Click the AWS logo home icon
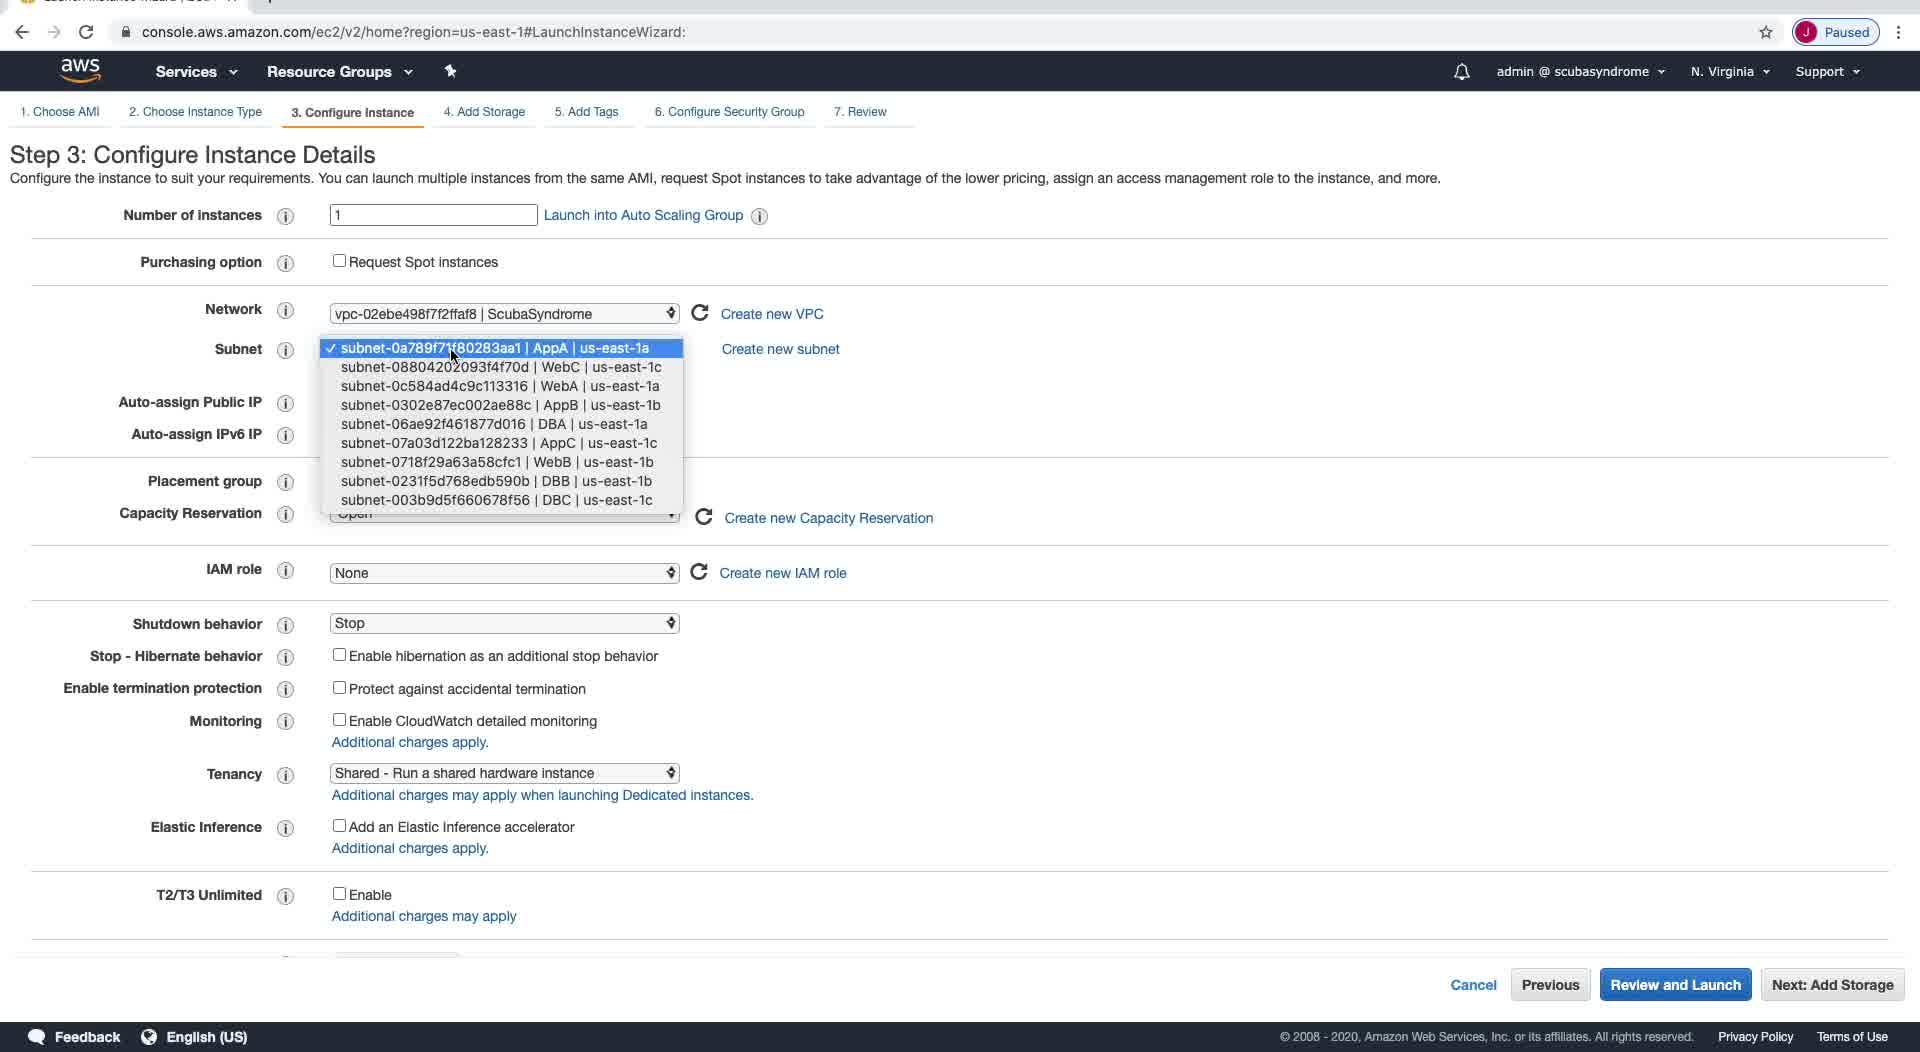This screenshot has width=1920, height=1052. click(80, 70)
